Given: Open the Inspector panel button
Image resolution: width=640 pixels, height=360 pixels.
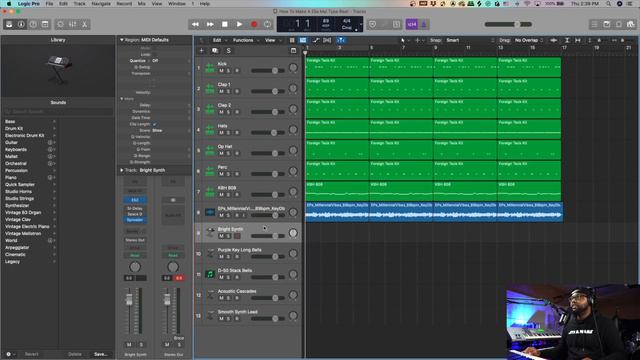Looking at the screenshot, I should click(21, 24).
